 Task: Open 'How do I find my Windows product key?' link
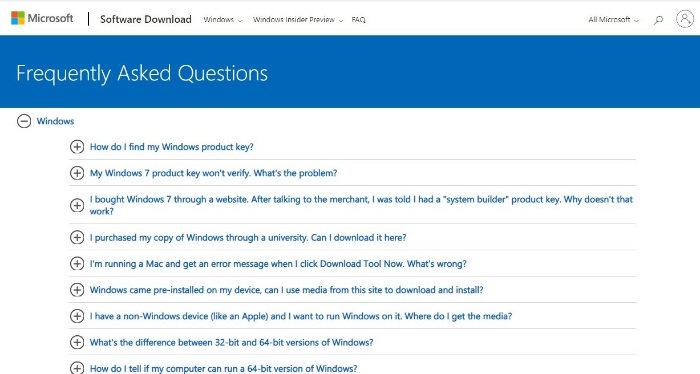(171, 147)
